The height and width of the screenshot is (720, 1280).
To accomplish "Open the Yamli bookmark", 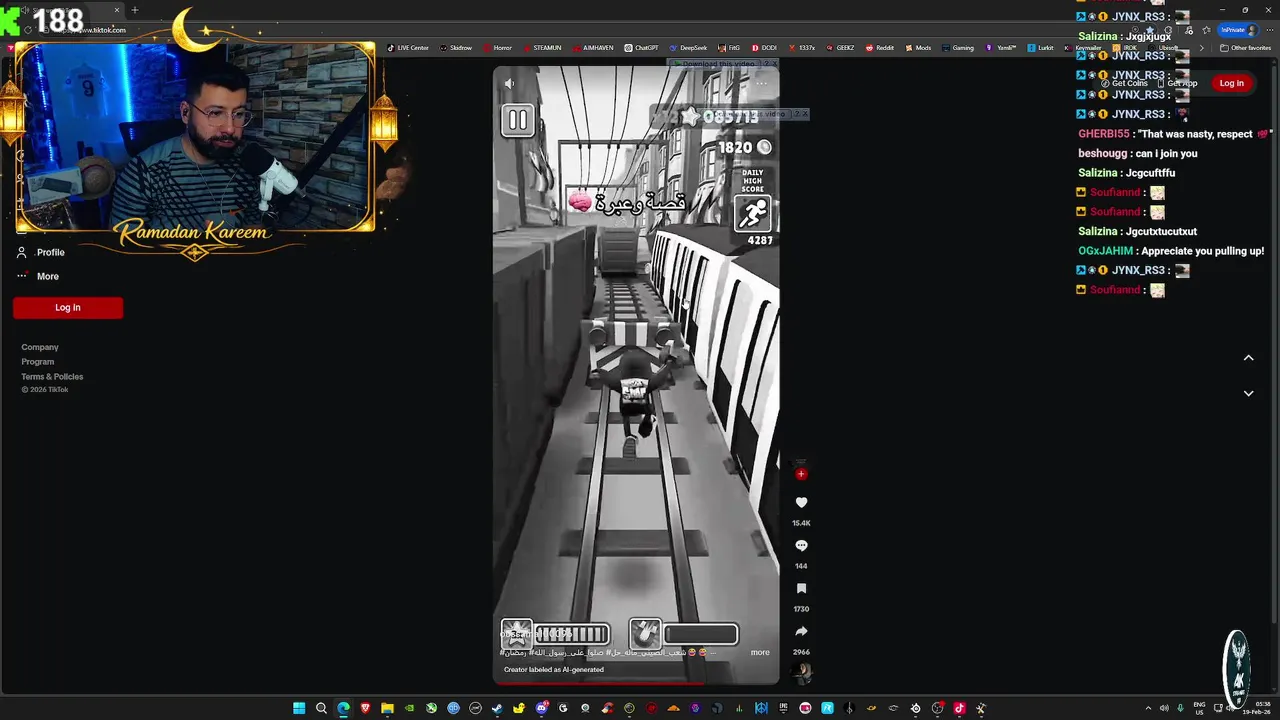I will 1001,47.
